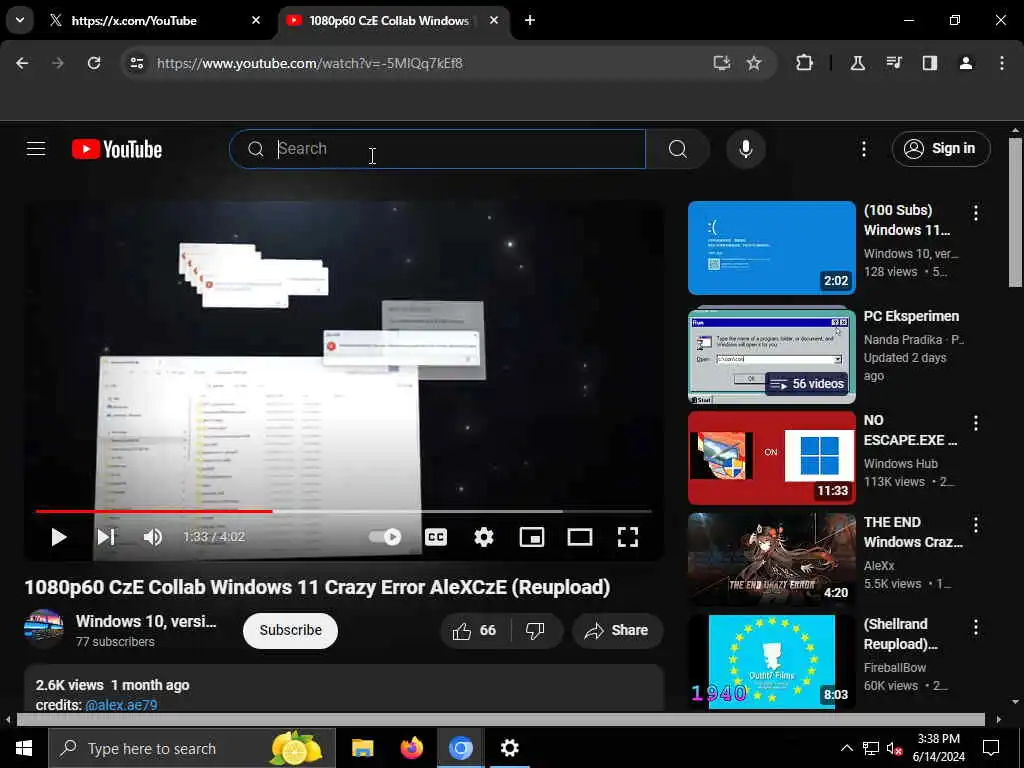Screen dimensions: 1024x768
Task: Open the Chrome three-dot menu
Action: [x=1002, y=63]
